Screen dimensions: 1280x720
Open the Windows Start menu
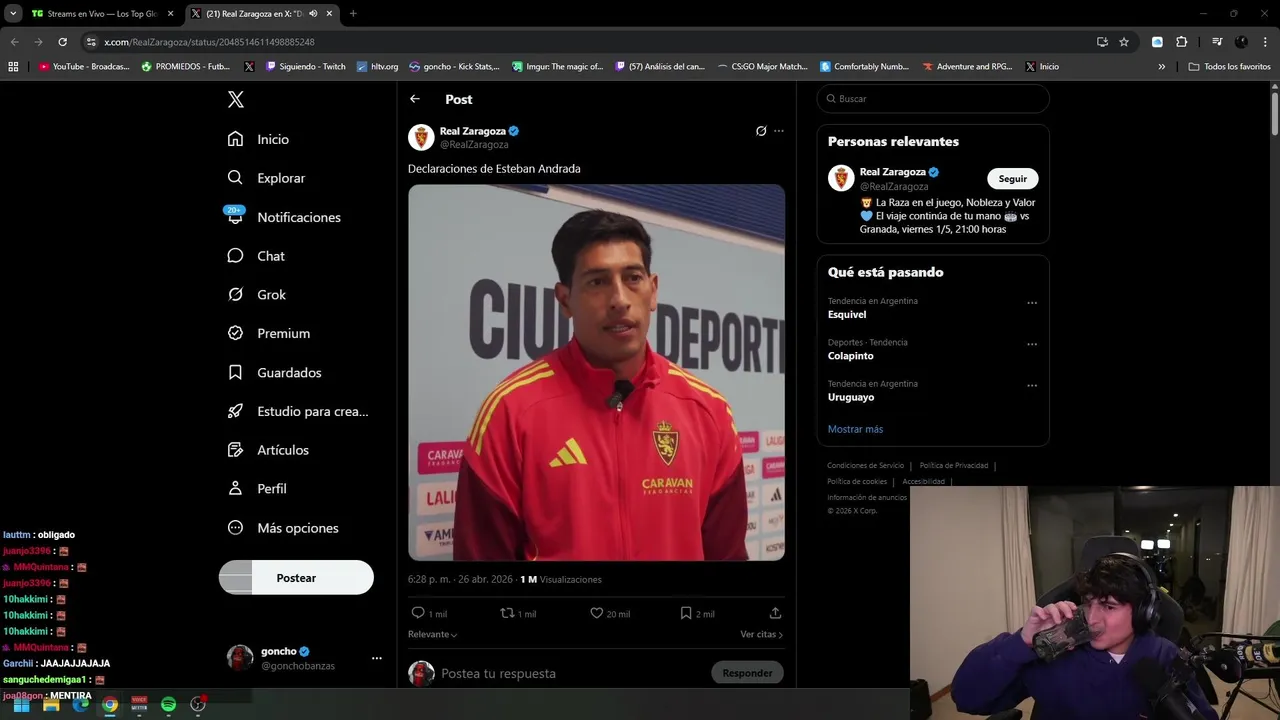[21, 705]
